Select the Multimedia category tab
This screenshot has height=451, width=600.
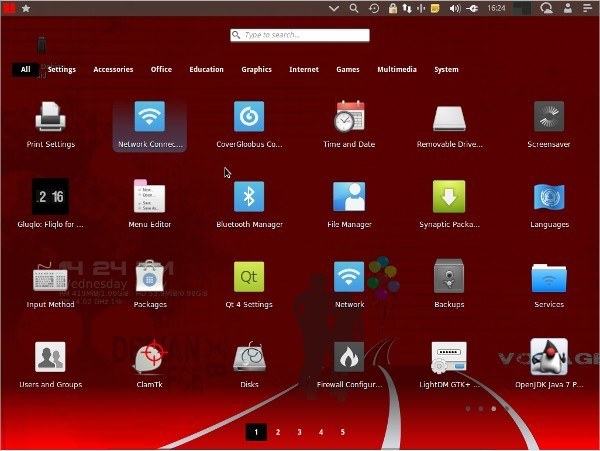click(397, 70)
